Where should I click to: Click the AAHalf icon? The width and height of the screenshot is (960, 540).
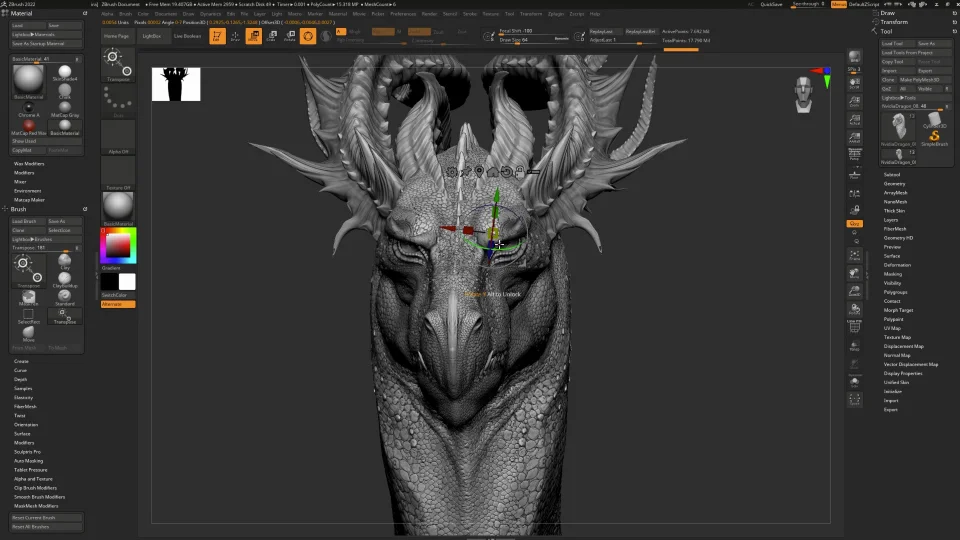[855, 138]
